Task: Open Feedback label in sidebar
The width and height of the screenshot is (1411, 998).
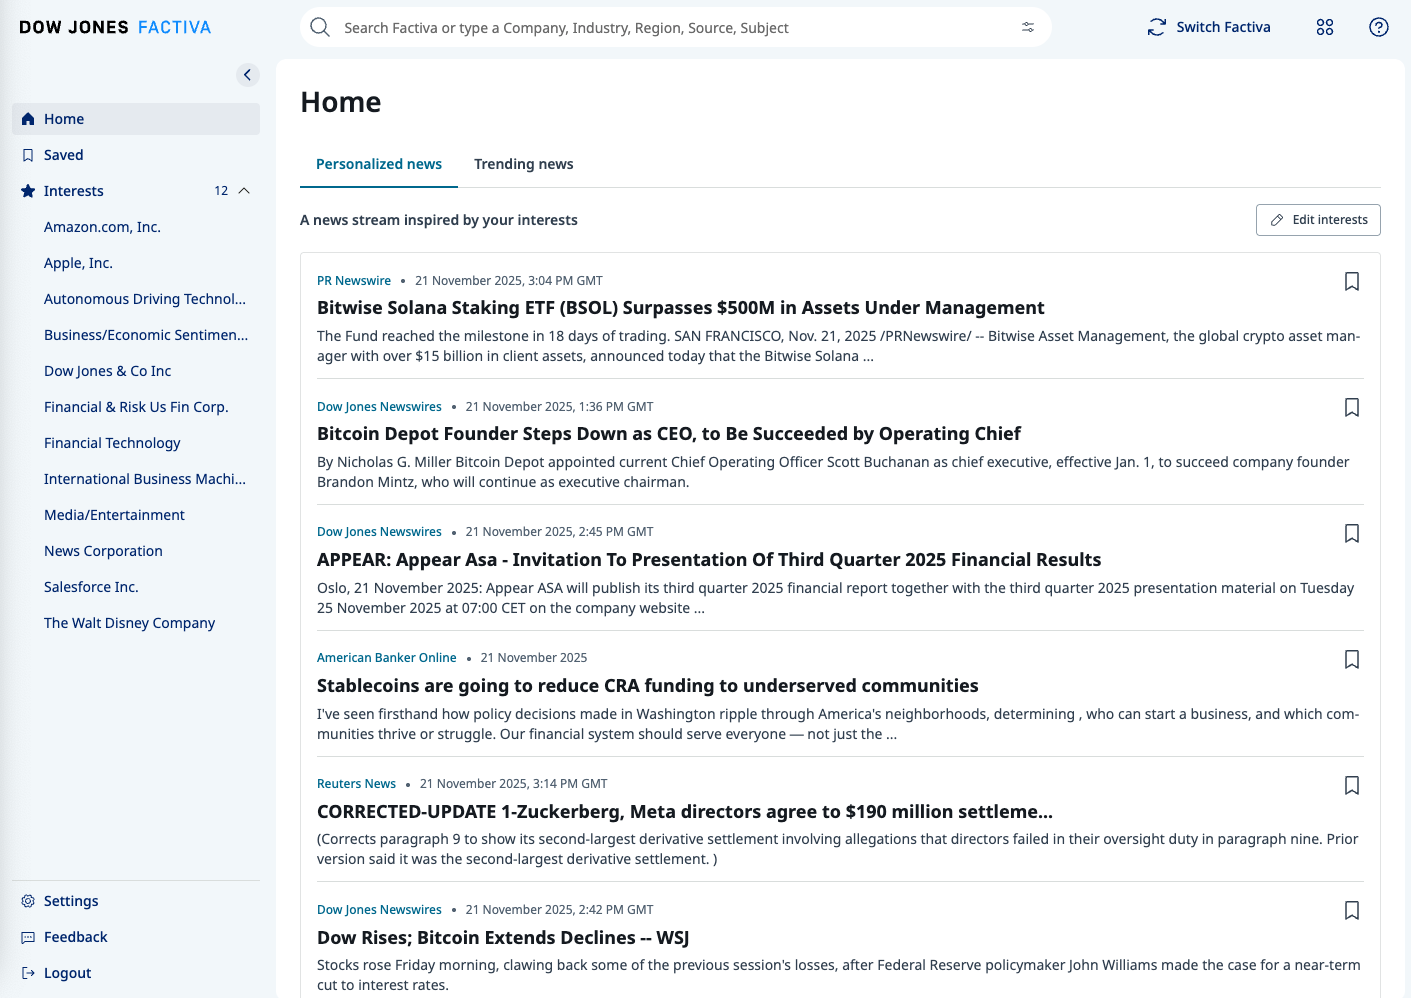Action: click(76, 937)
